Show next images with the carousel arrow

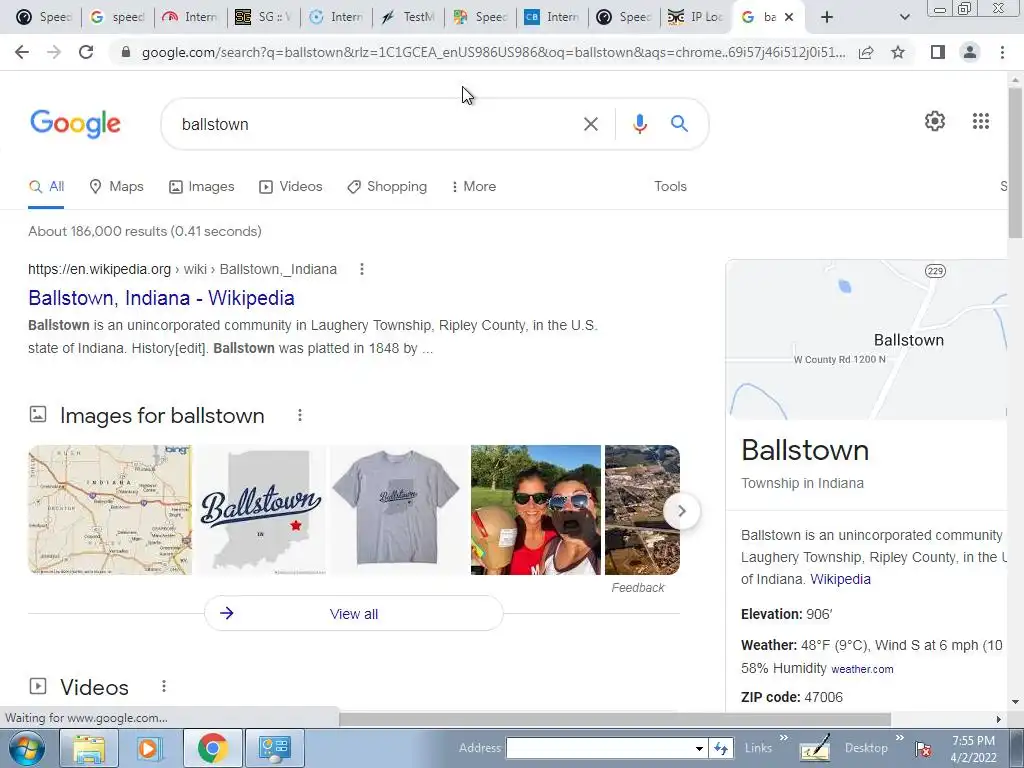681,511
